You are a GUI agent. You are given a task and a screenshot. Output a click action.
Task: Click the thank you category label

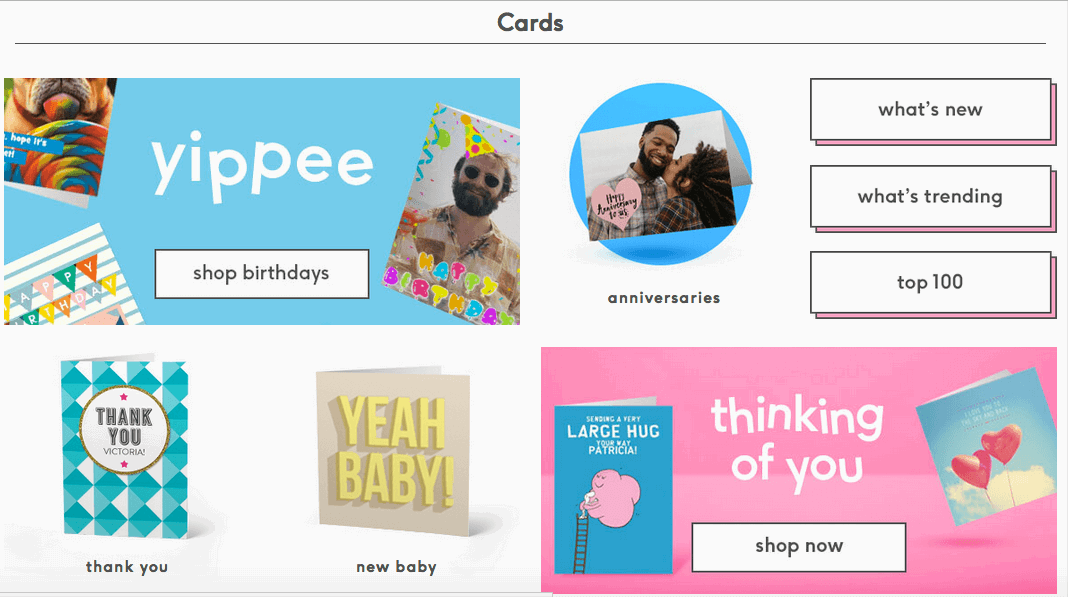click(x=127, y=567)
